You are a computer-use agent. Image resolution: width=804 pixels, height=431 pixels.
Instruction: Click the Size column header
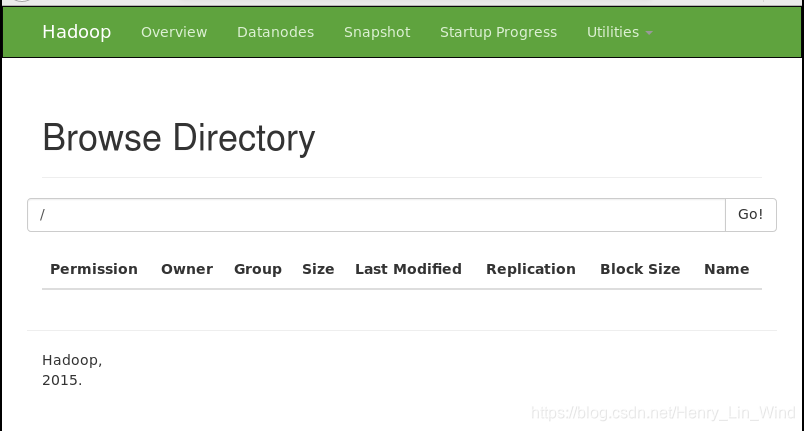[x=318, y=269]
